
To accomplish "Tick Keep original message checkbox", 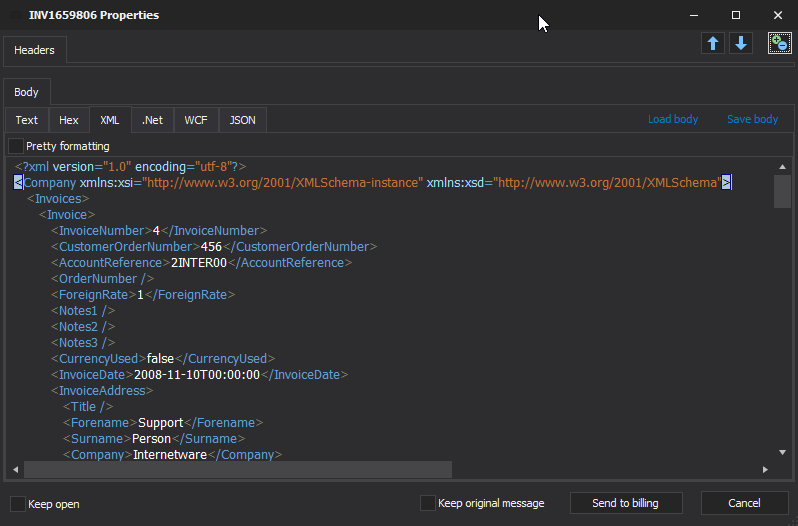I will coord(428,503).
